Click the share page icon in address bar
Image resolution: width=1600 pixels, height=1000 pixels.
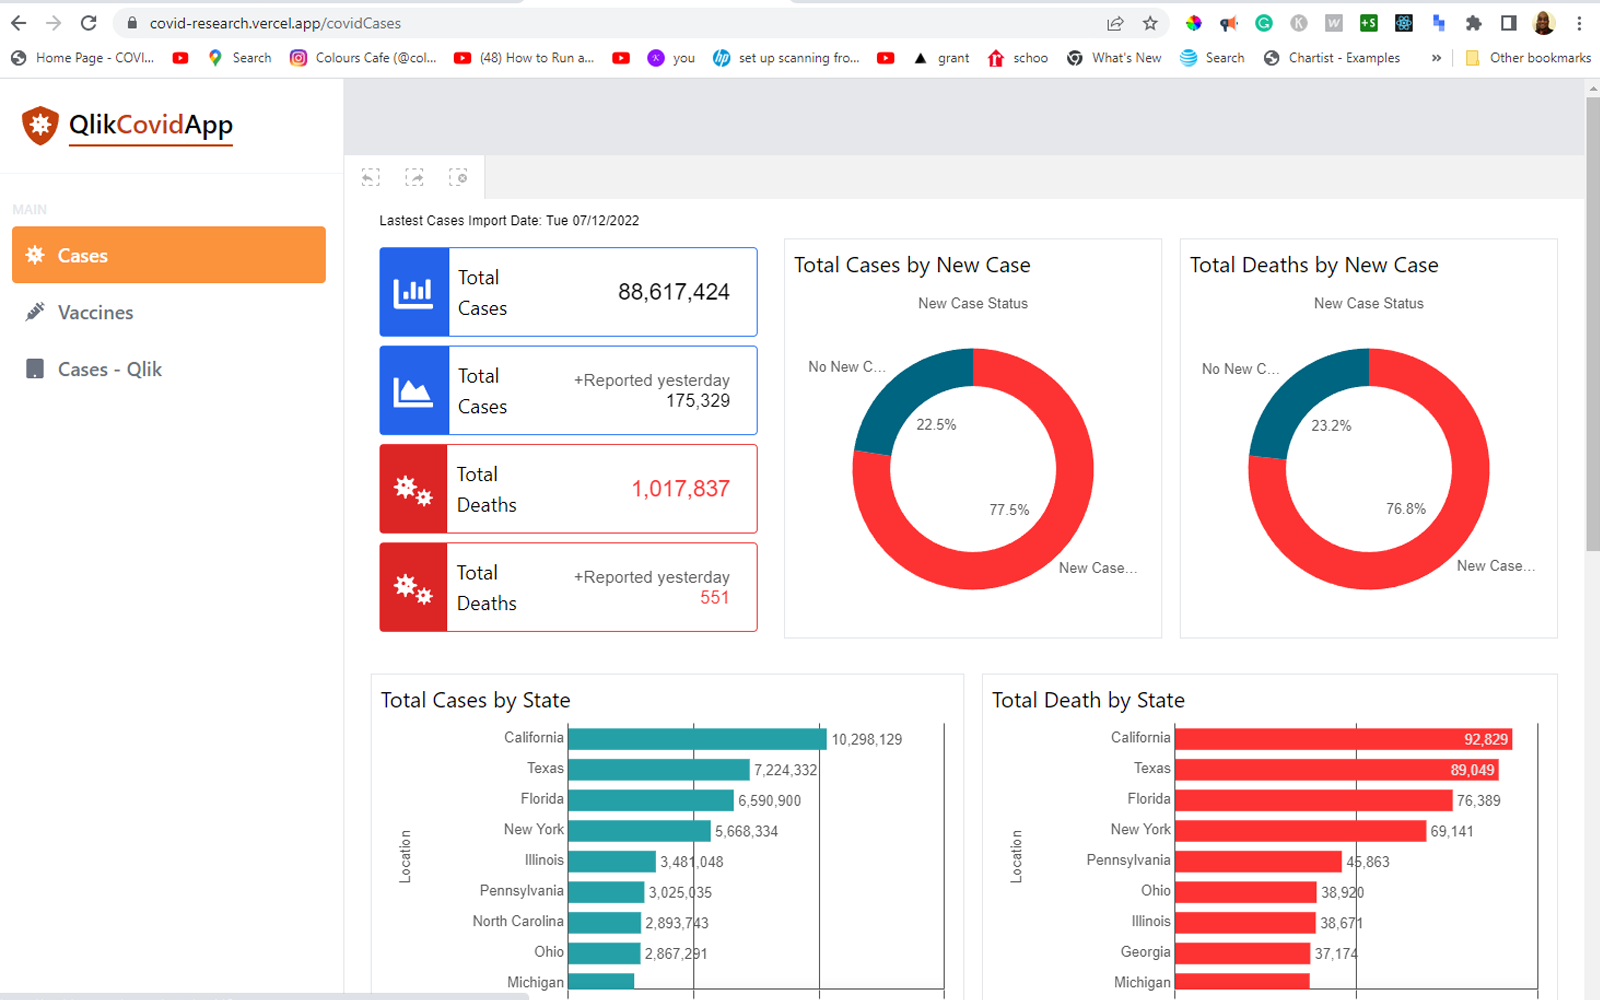click(x=1115, y=23)
